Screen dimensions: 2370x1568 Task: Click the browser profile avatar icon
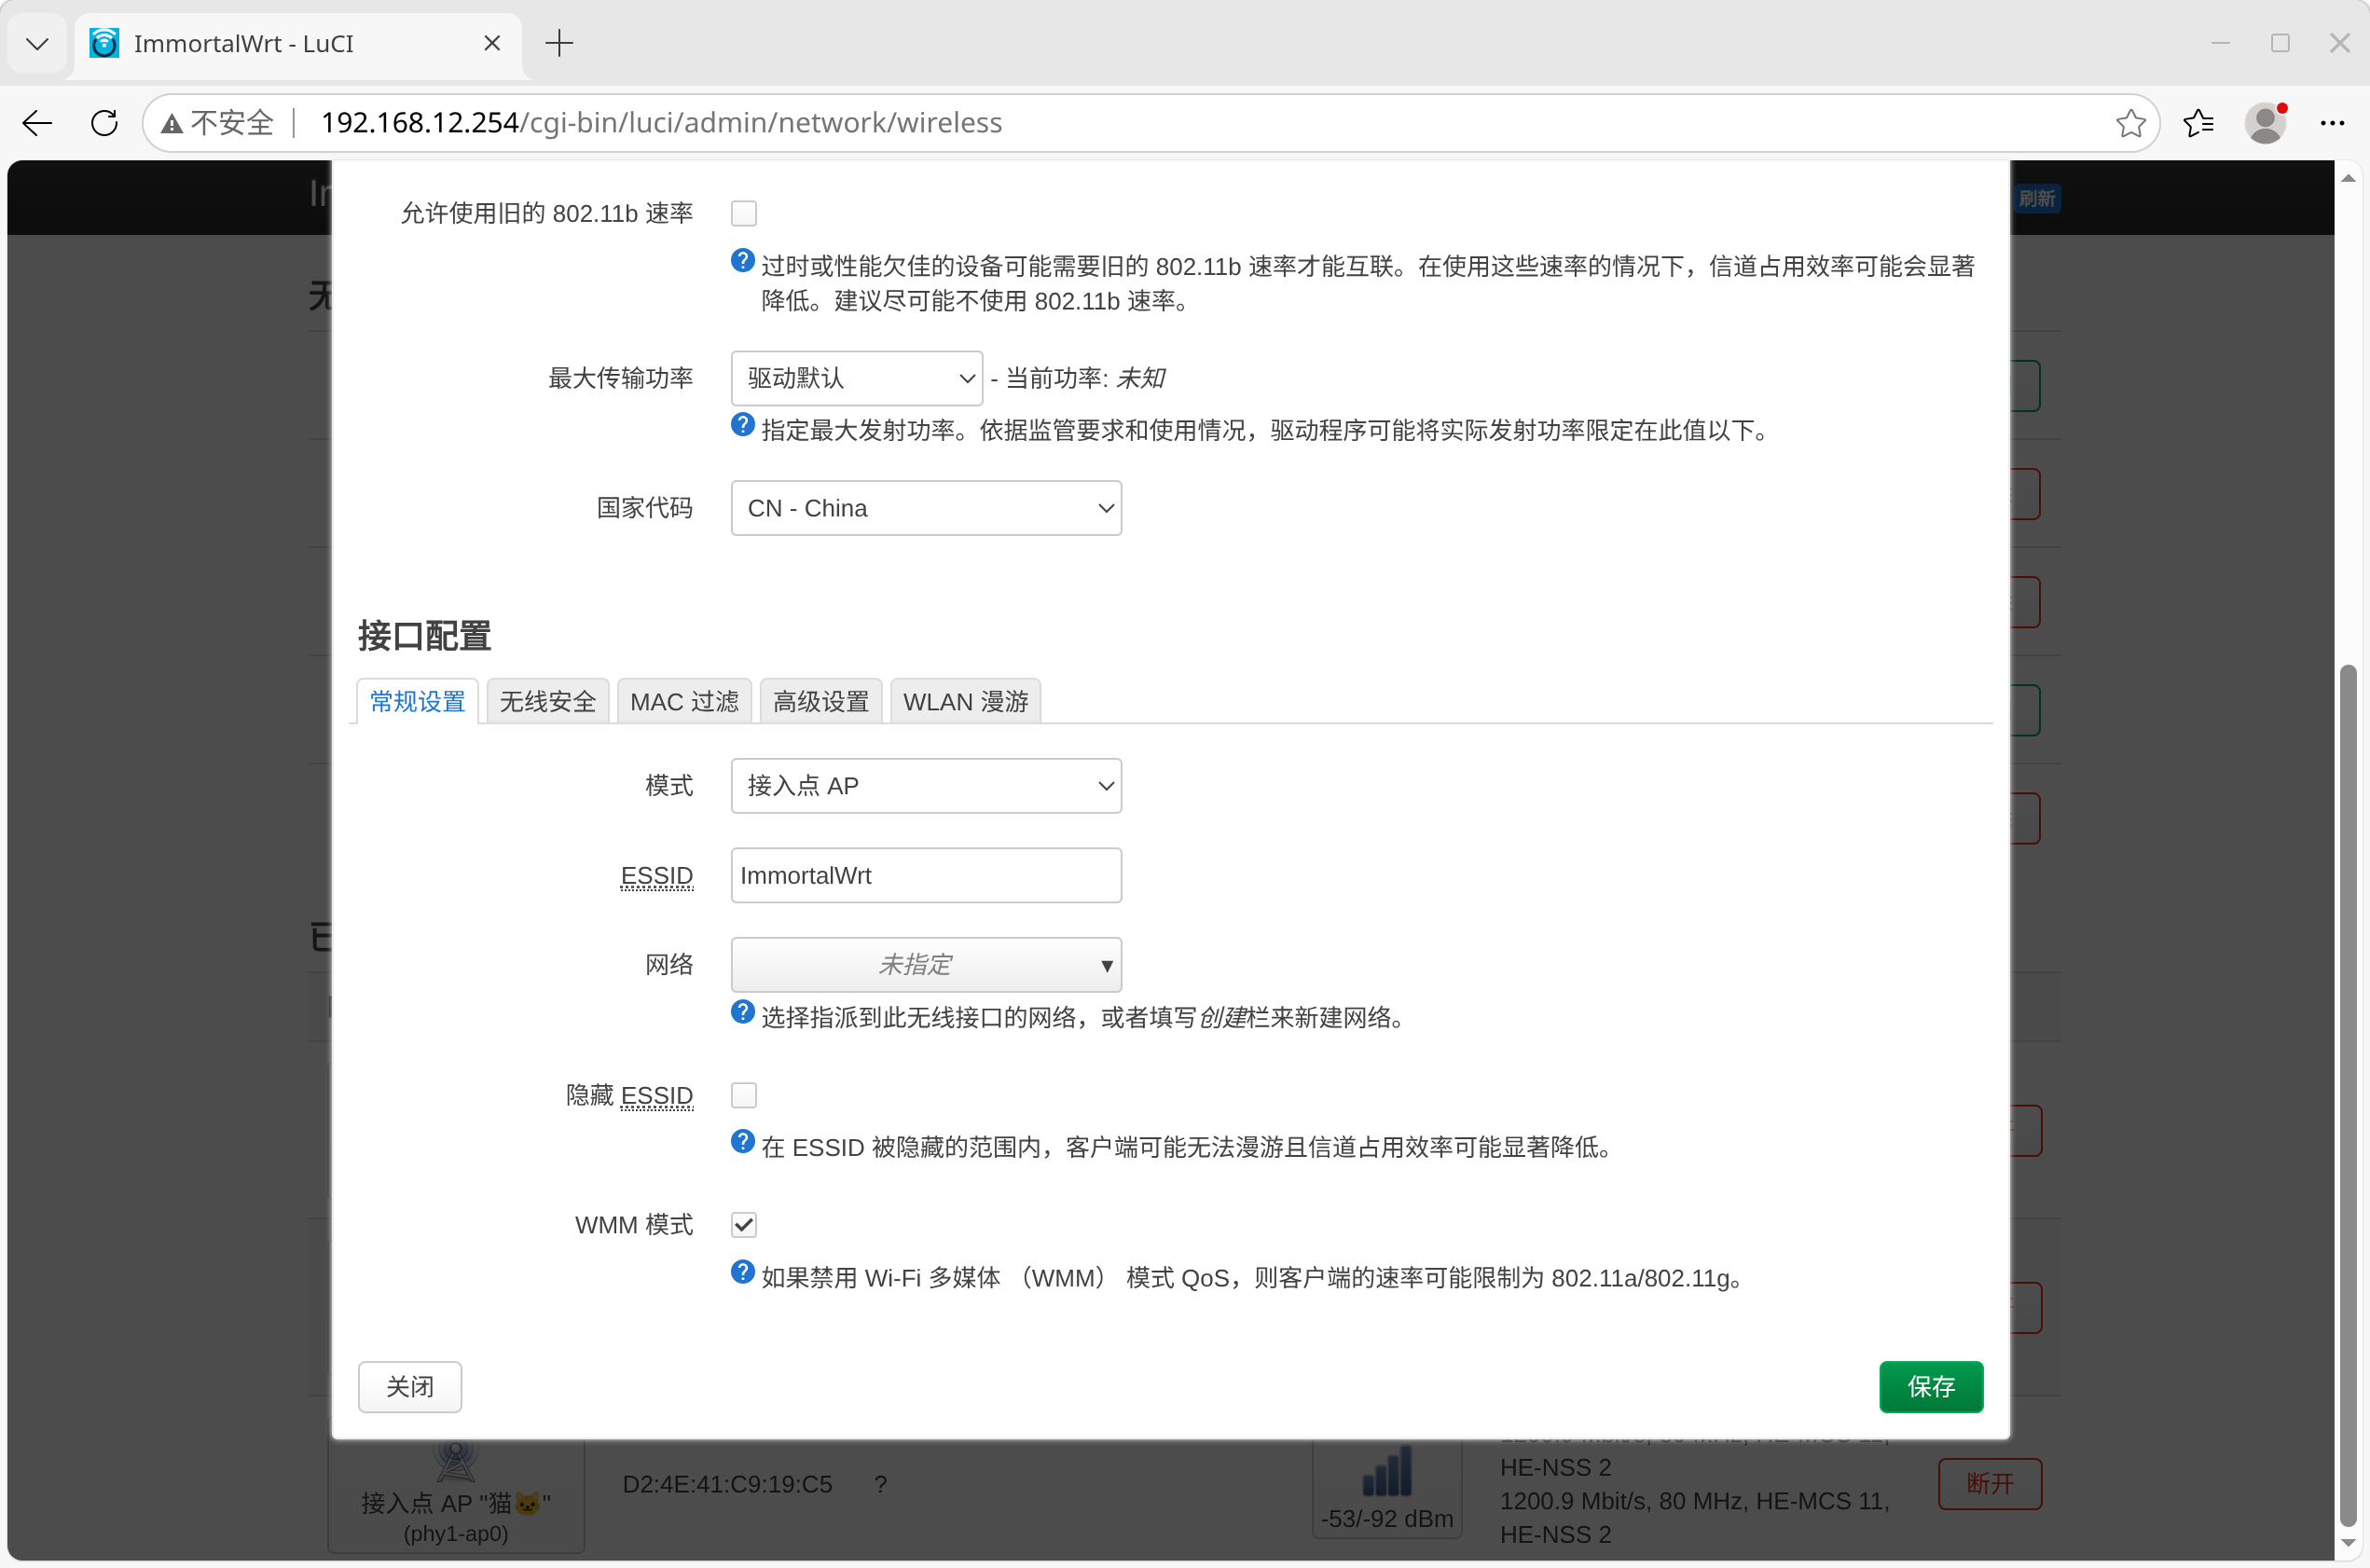click(x=2265, y=123)
